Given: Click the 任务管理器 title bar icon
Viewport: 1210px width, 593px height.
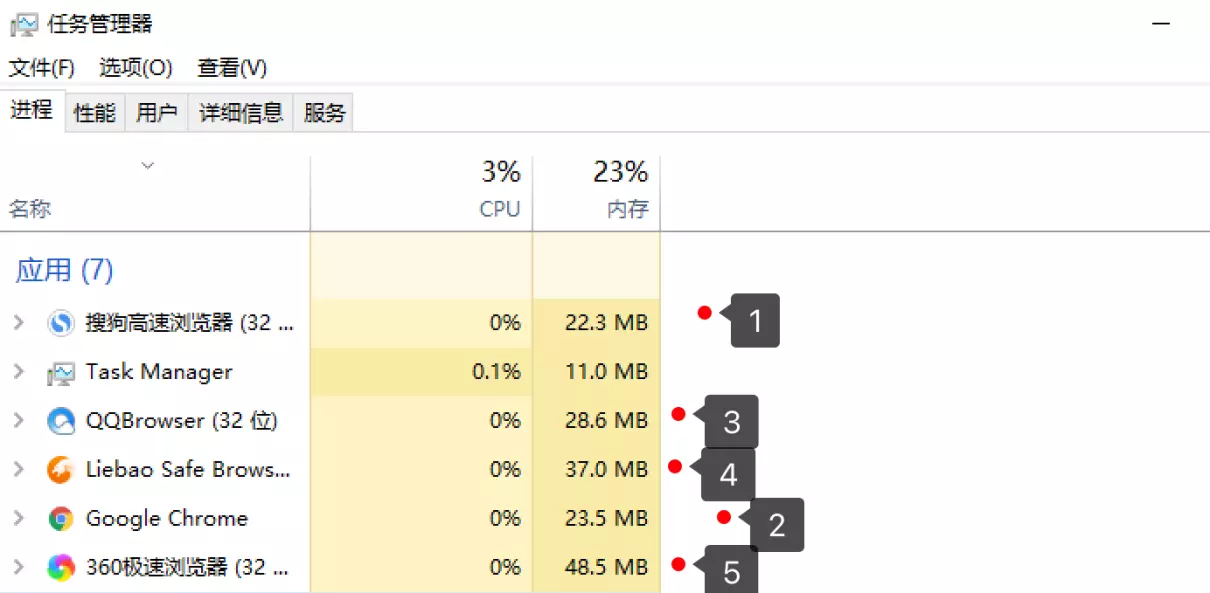Looking at the screenshot, I should pos(24,25).
